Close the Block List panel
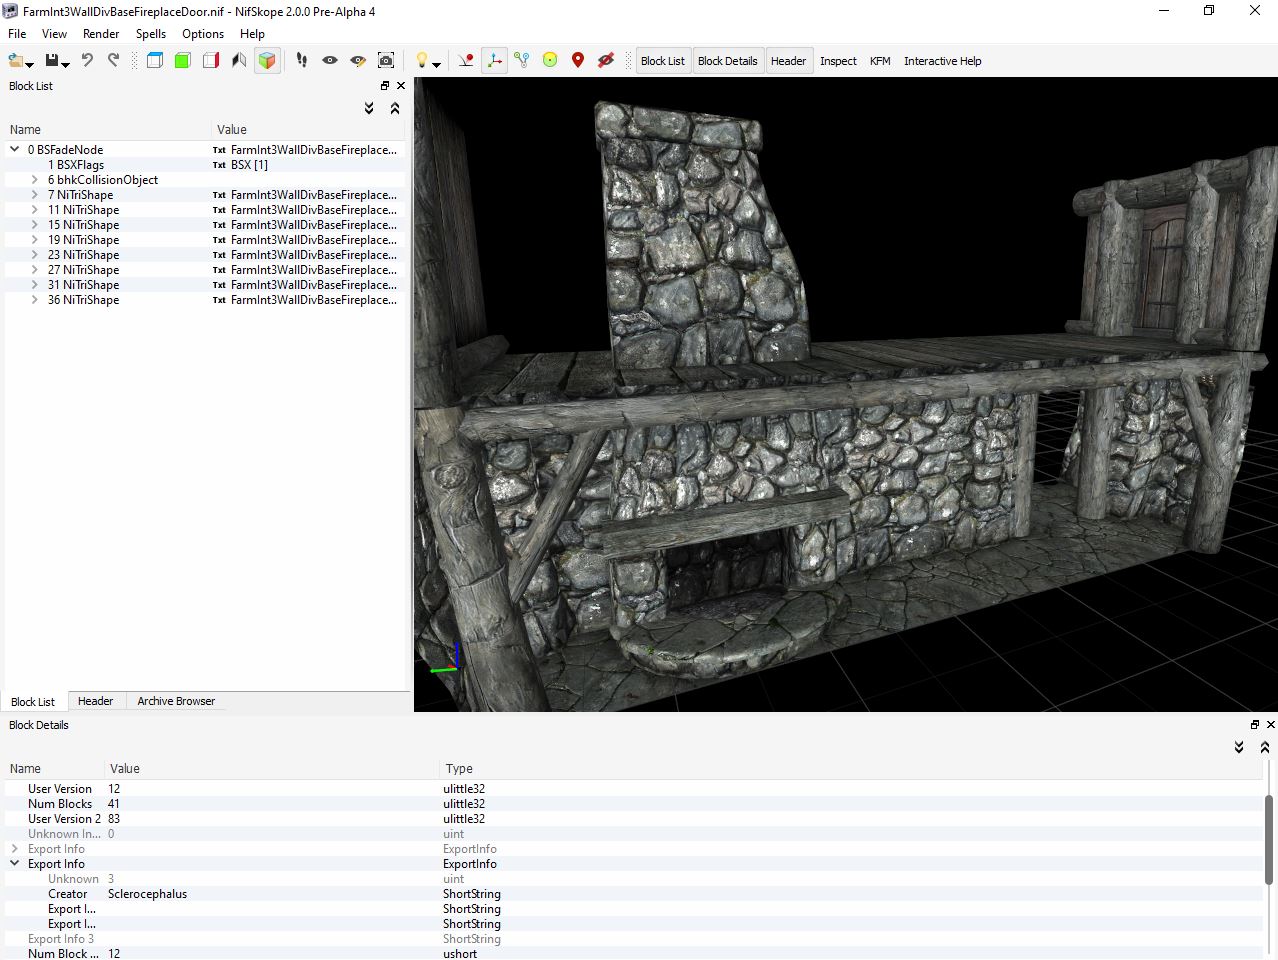Image resolution: width=1278 pixels, height=960 pixels. 401,86
